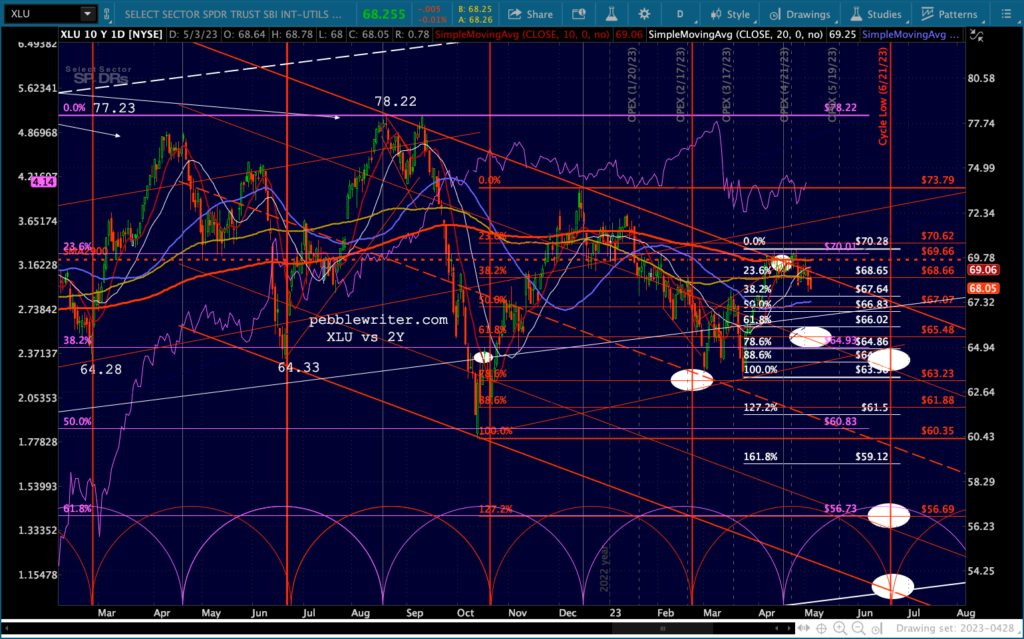Image resolution: width=1024 pixels, height=639 pixels.
Task: Click the time axis clock icon
Action: 877,629
